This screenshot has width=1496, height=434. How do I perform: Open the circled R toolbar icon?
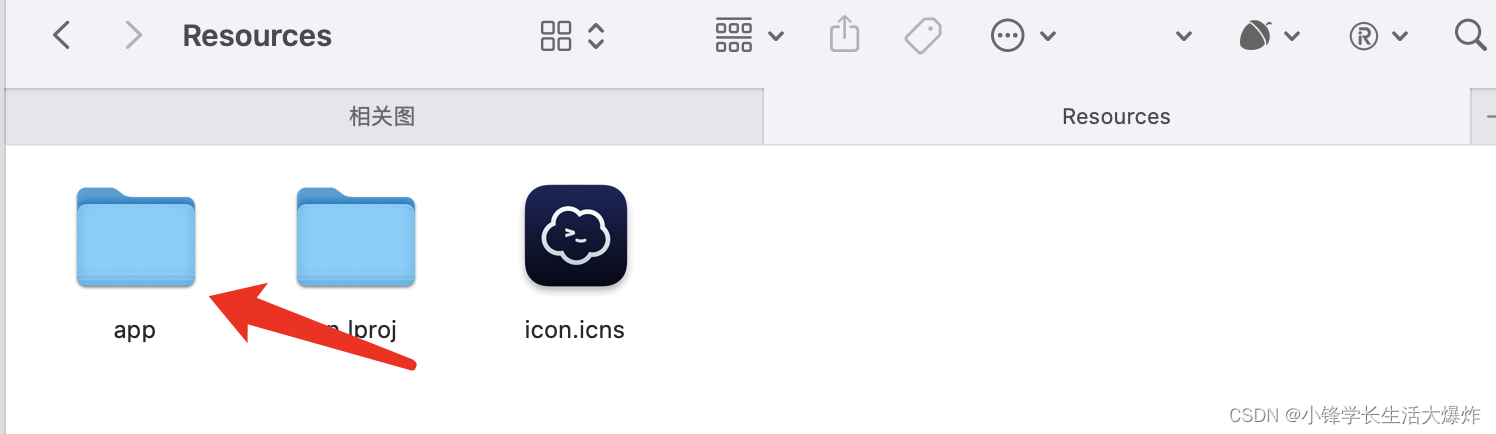[1364, 37]
